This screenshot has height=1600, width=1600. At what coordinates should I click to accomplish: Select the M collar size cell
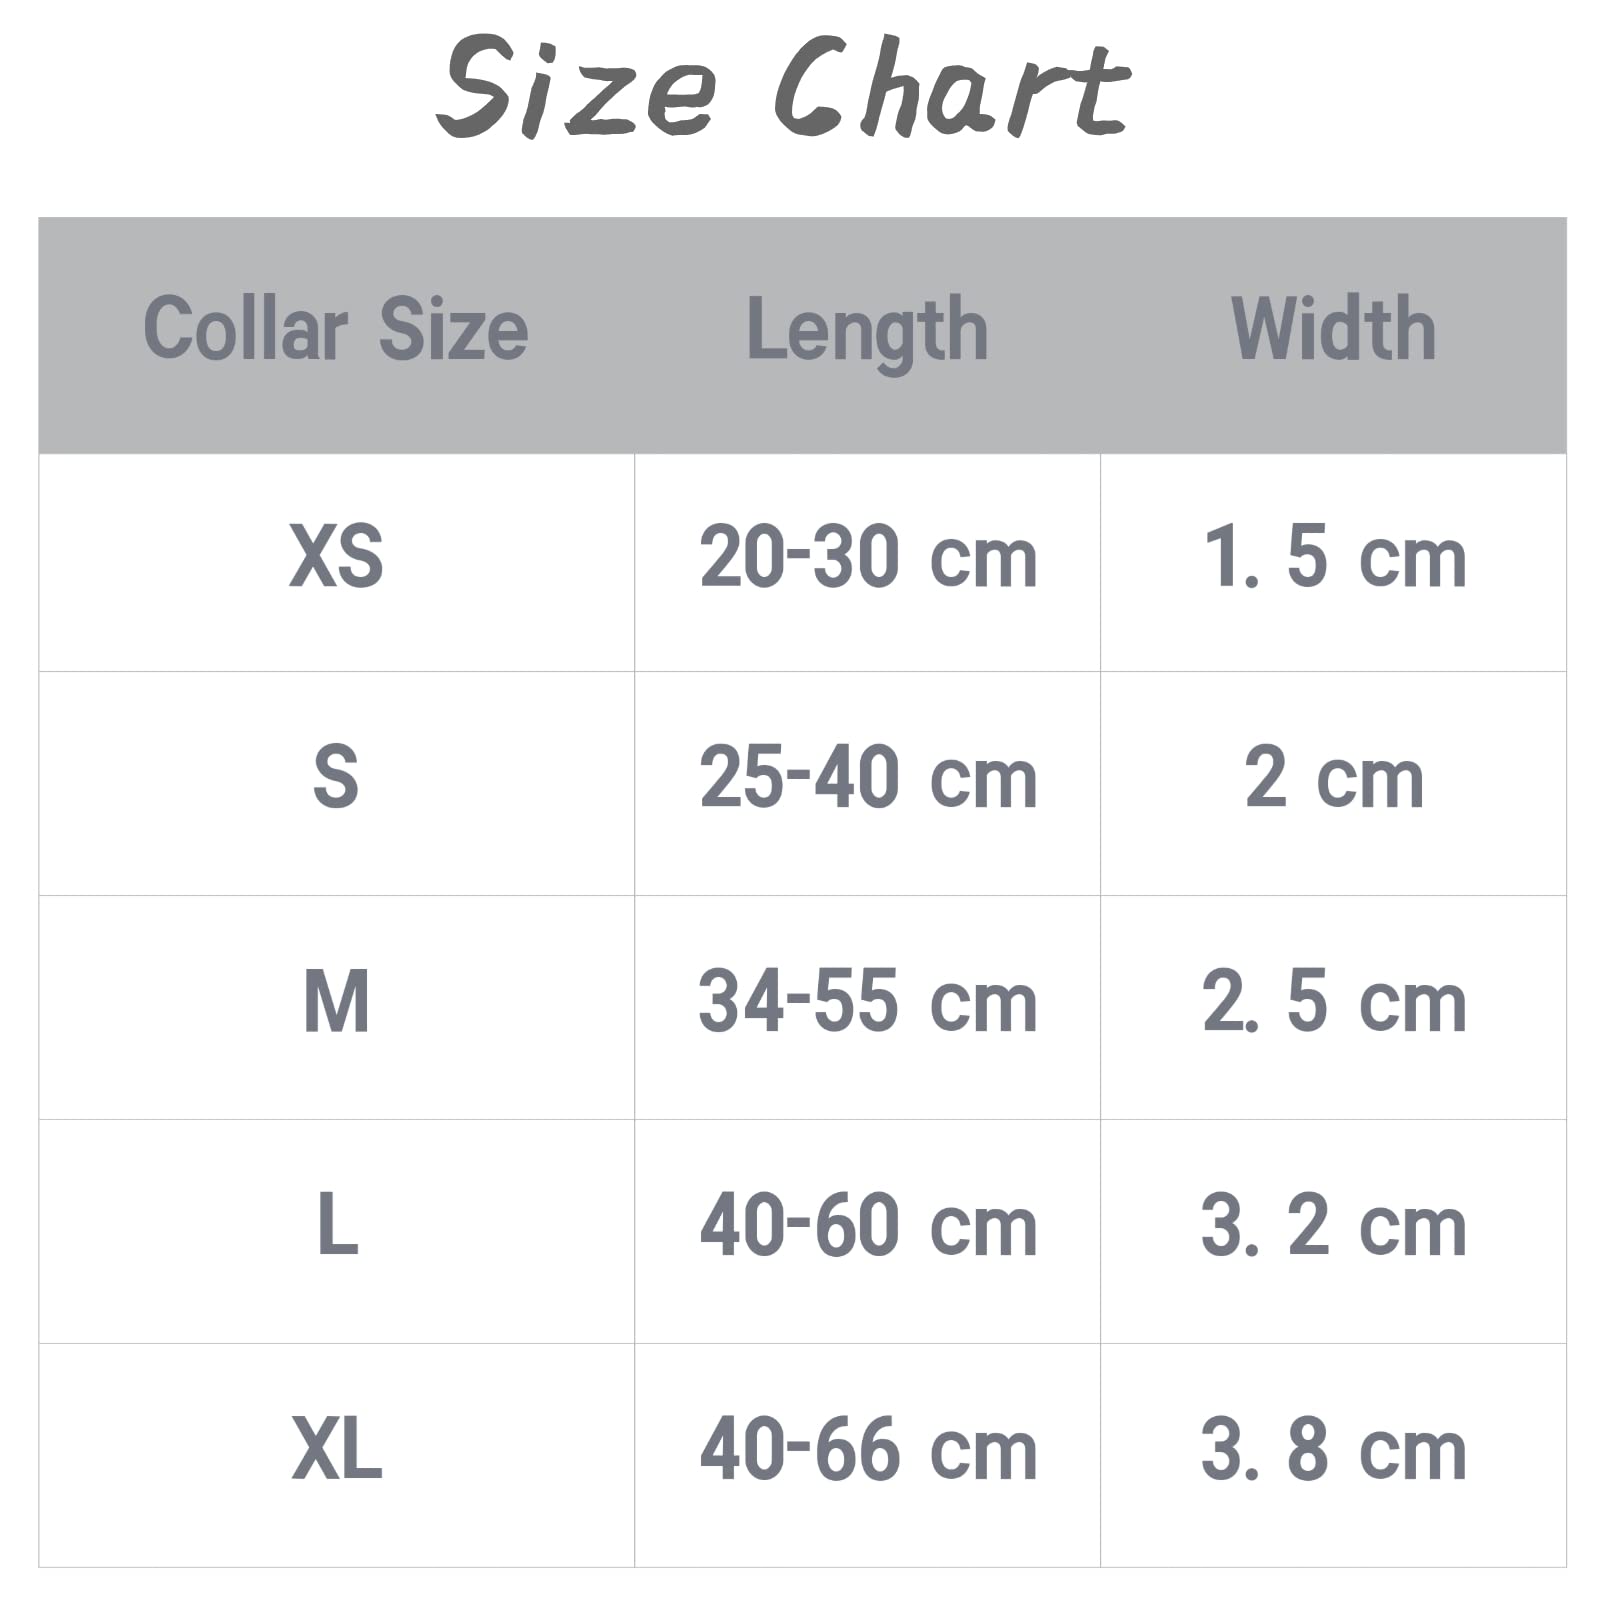[336, 1003]
